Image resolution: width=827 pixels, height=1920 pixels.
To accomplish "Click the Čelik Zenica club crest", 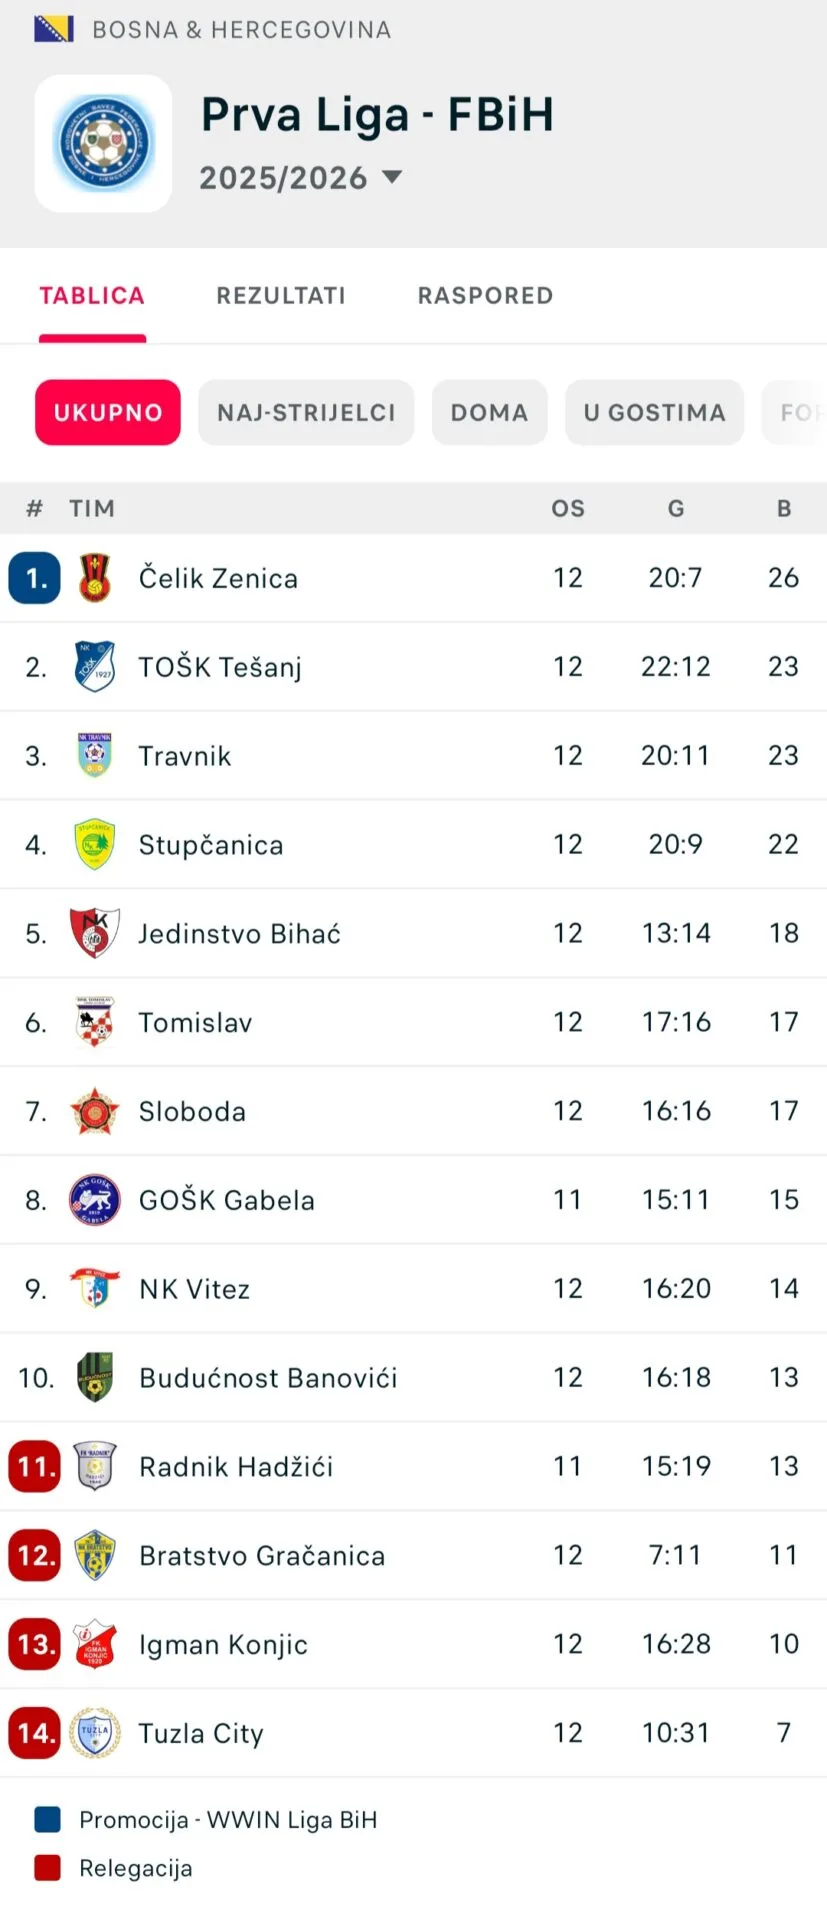I will (x=94, y=578).
